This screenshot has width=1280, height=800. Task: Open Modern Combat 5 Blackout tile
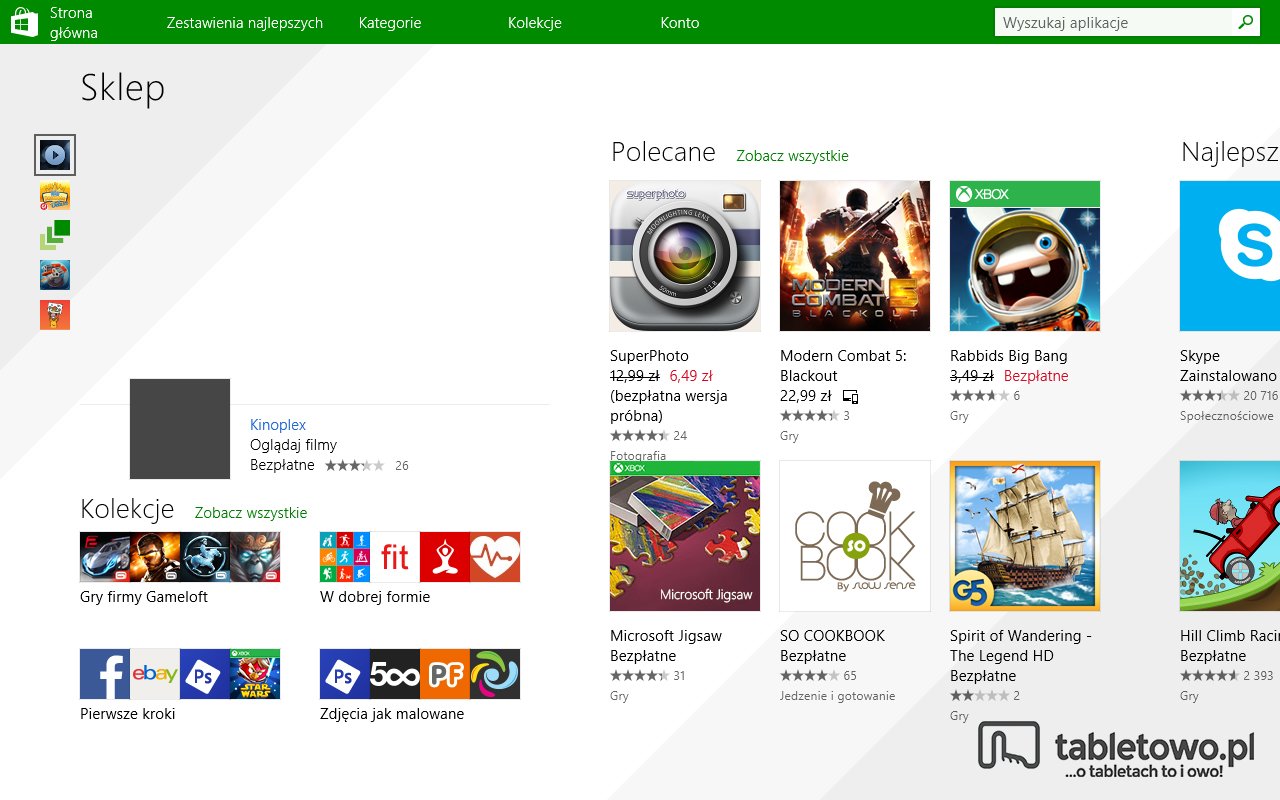[855, 256]
